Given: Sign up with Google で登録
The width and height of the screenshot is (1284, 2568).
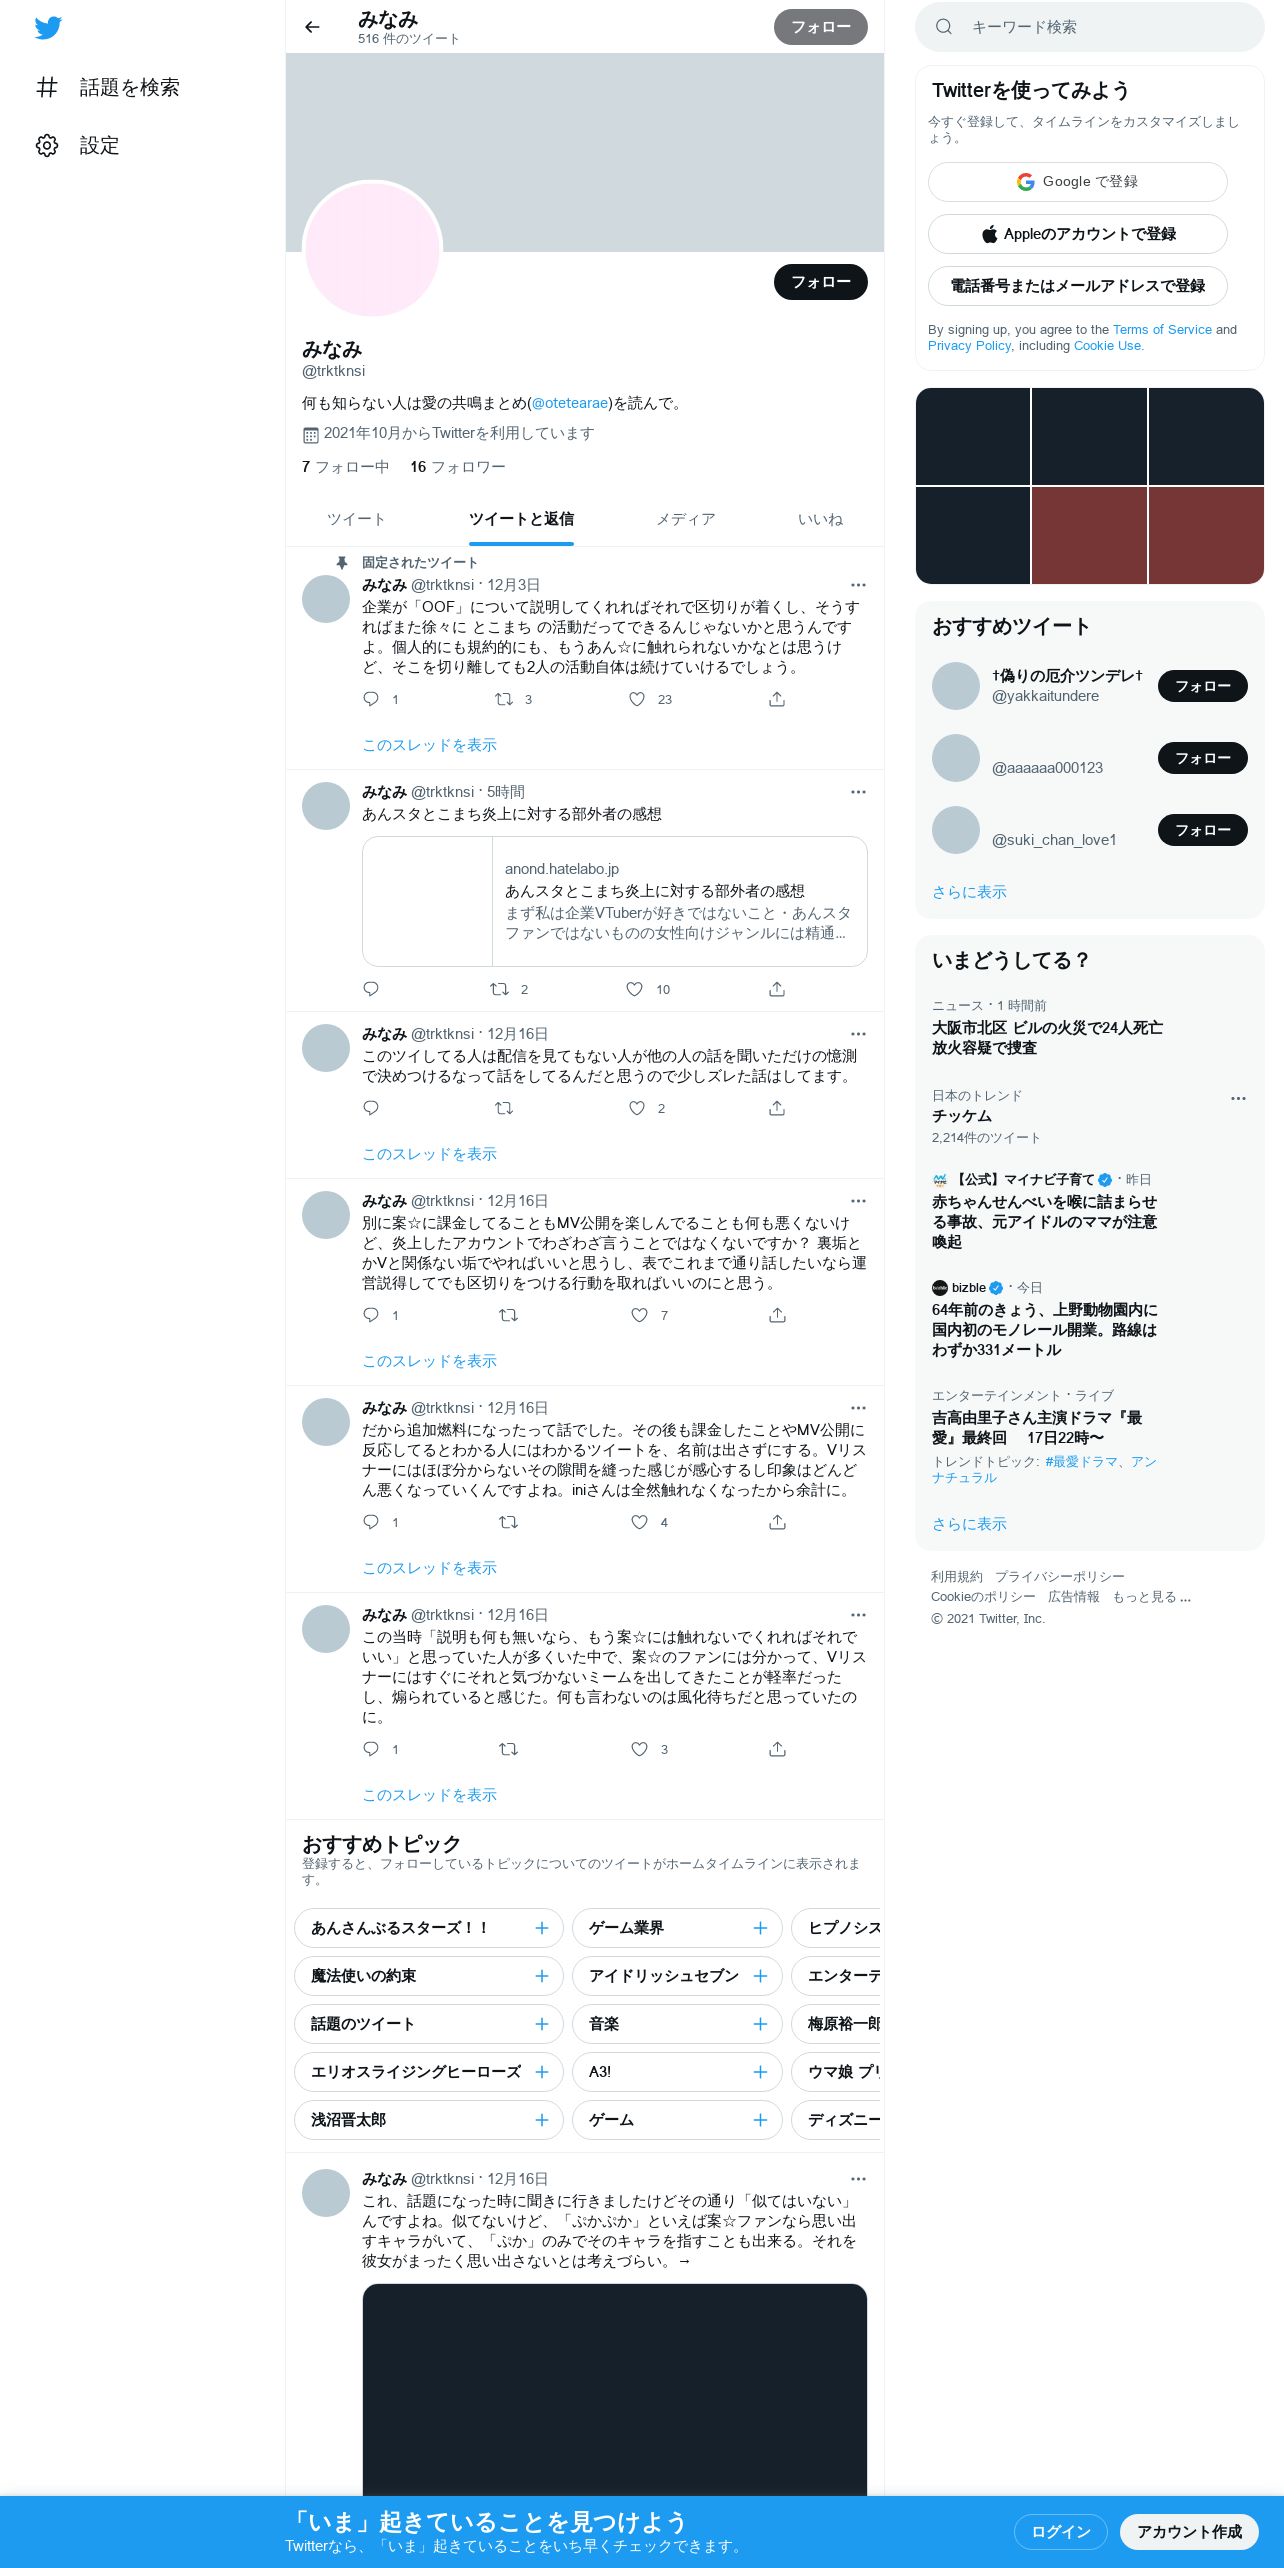Looking at the screenshot, I should click(x=1077, y=182).
